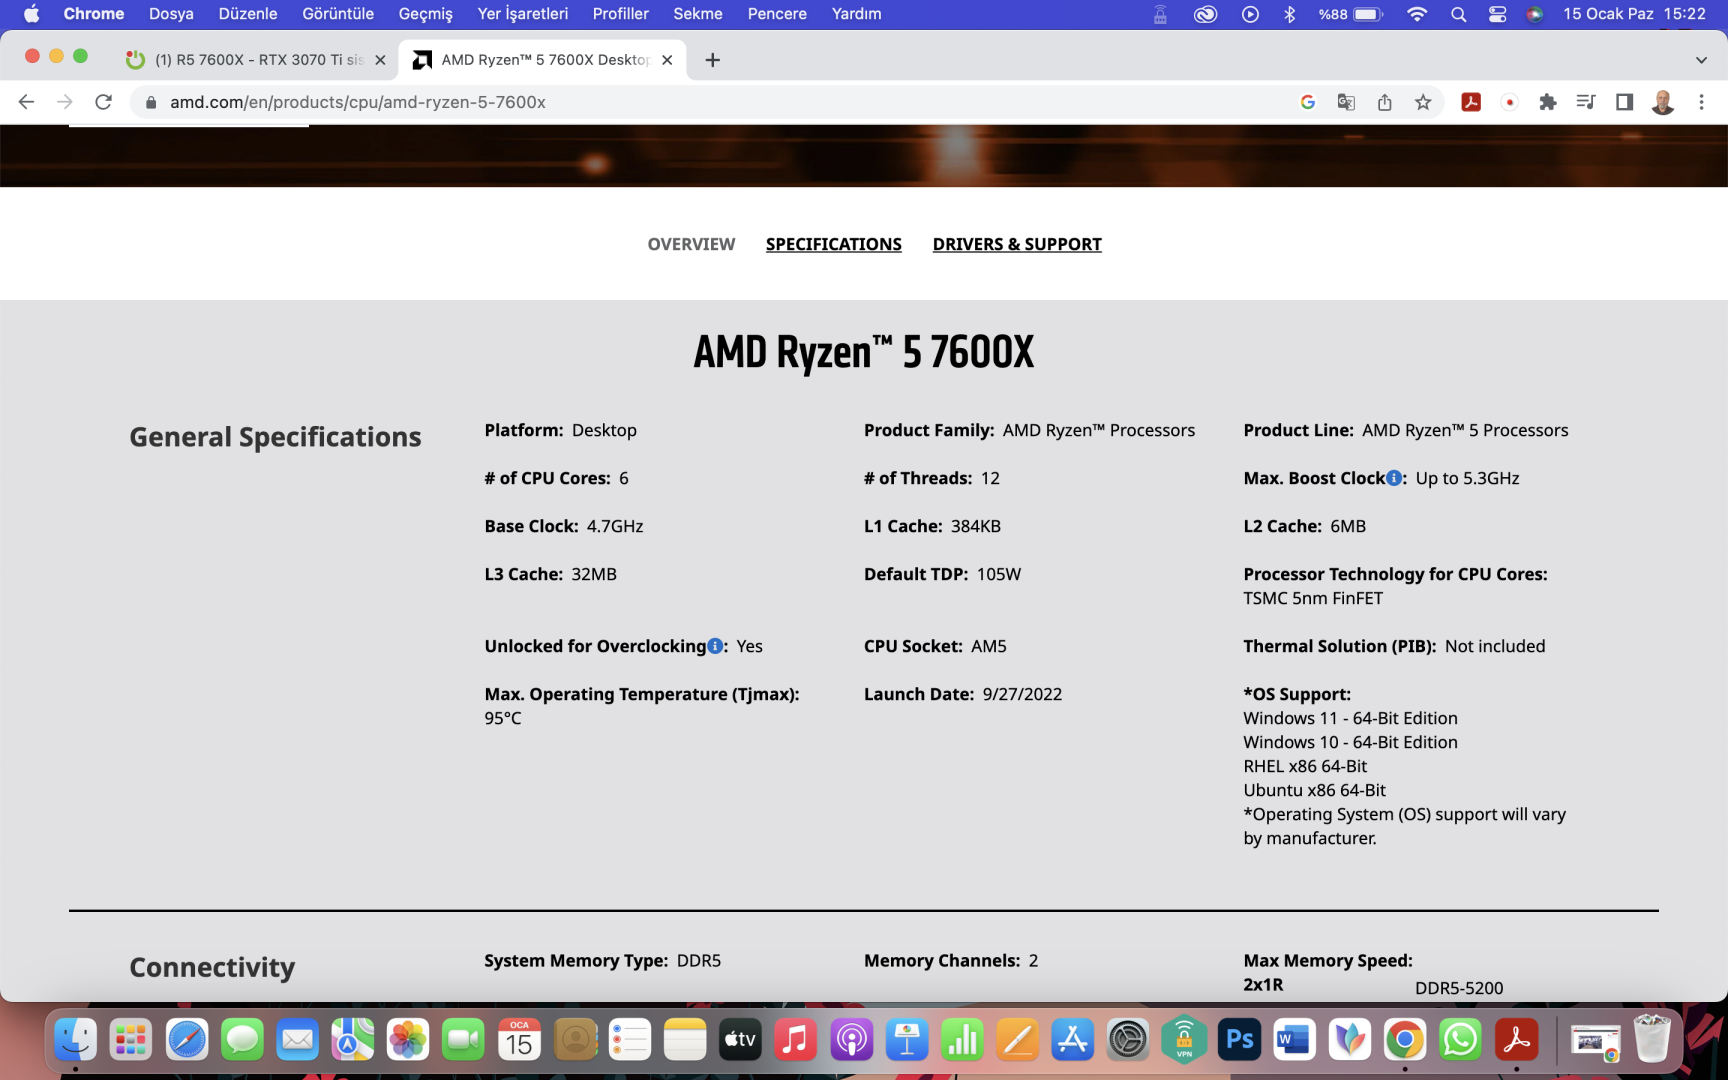Click the Default TDP value 105W

(x=999, y=574)
